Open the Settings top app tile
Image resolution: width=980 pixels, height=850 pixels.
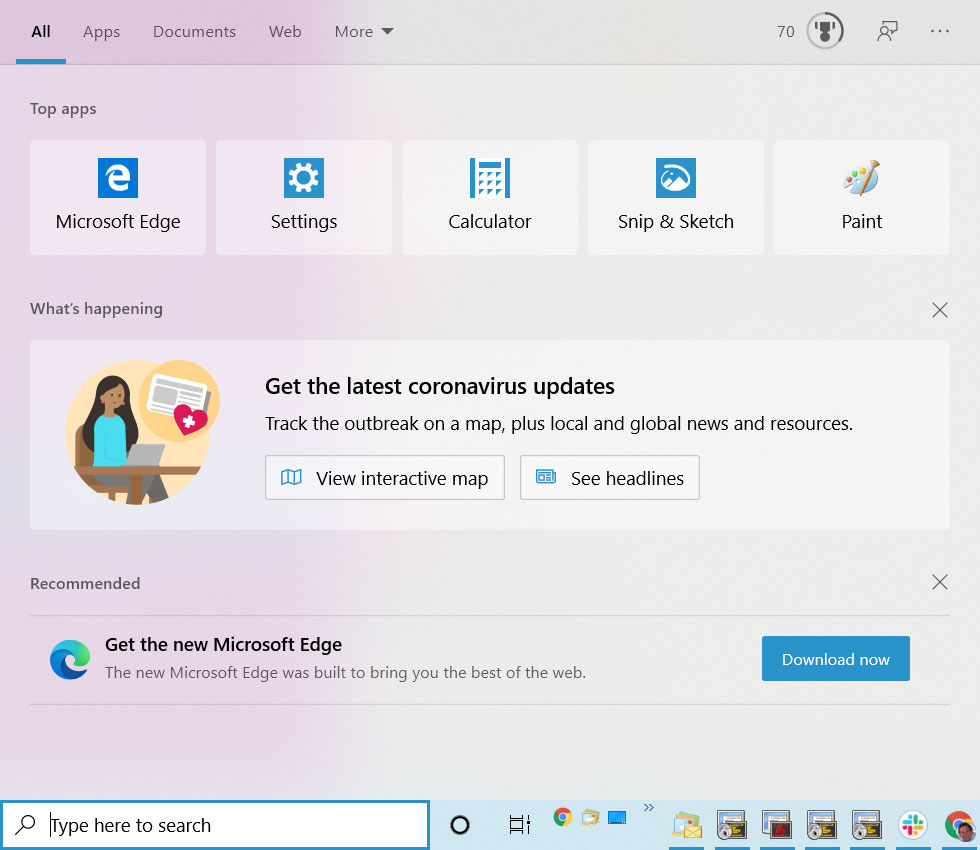pyautogui.click(x=304, y=197)
